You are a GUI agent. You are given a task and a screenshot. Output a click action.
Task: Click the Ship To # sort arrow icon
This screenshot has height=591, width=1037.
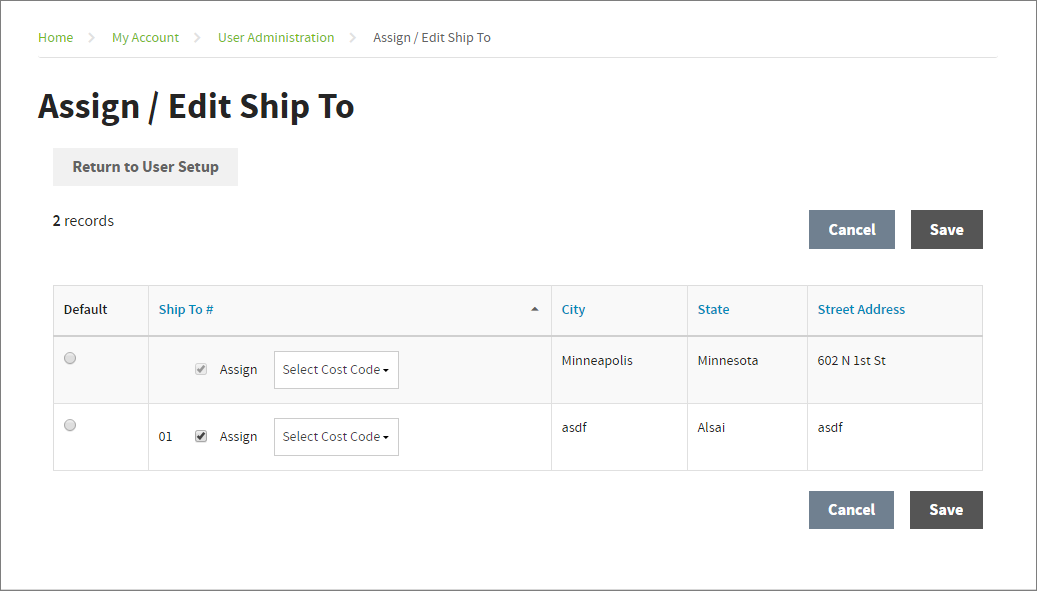pos(534,310)
